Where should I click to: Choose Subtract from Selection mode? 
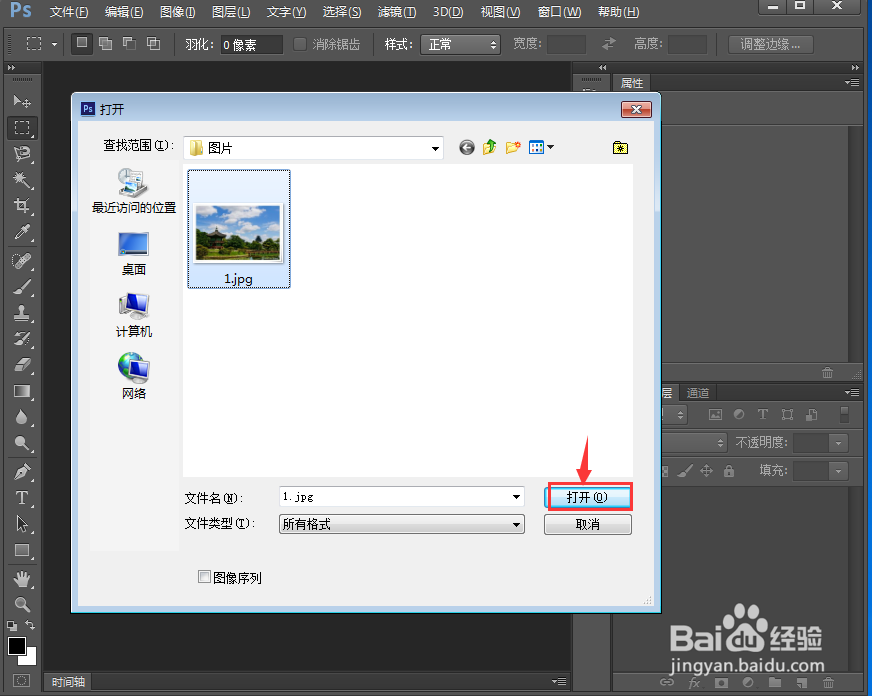click(x=129, y=43)
